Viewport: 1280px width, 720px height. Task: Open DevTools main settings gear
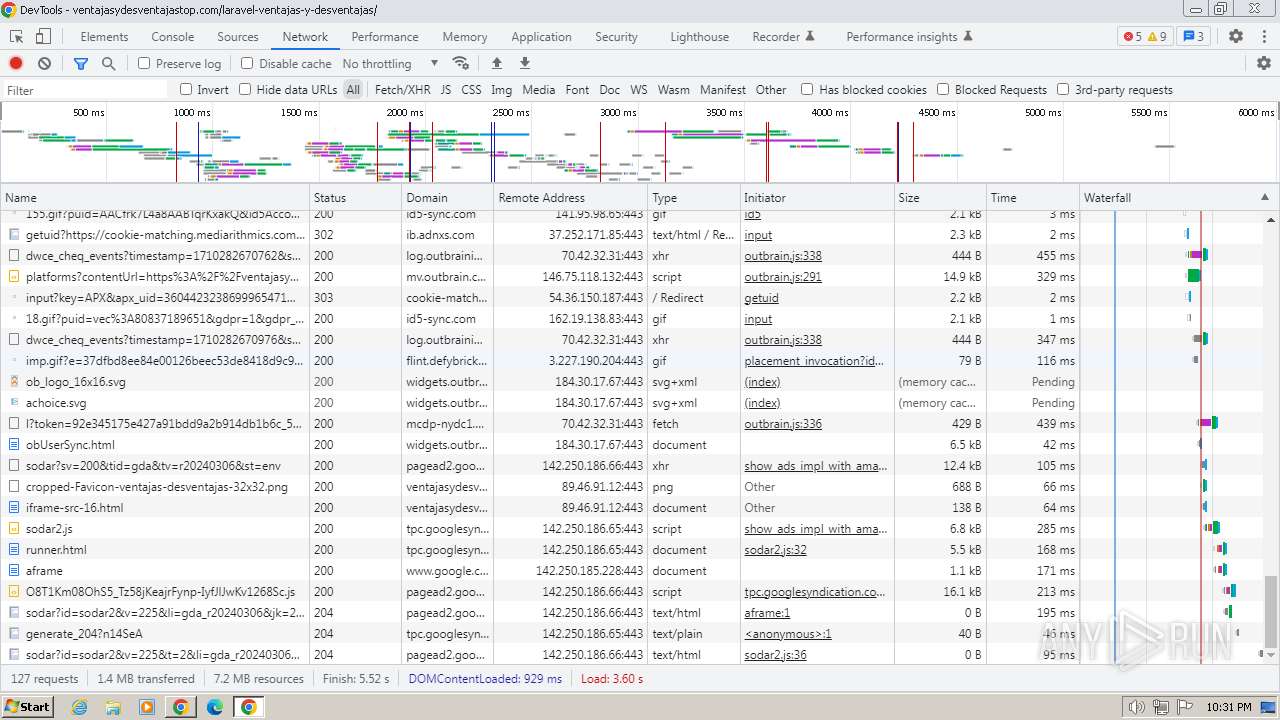(1236, 36)
